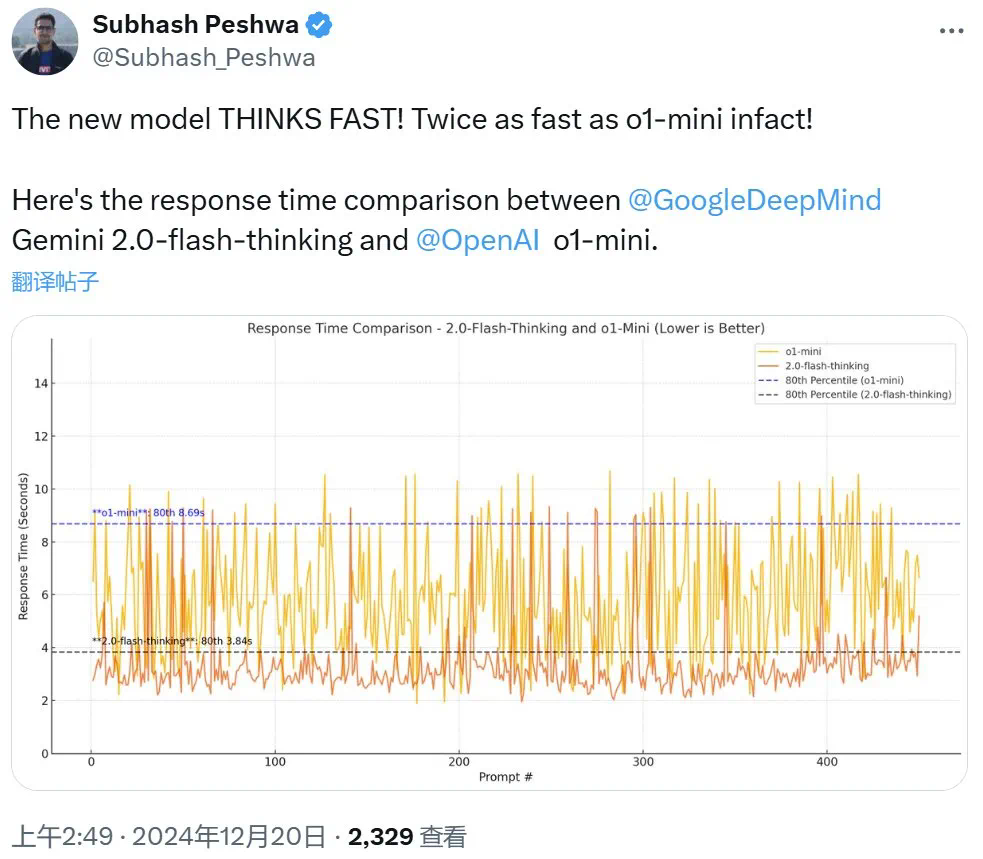The image size is (983, 859).
Task: Click the blue verified badge
Action: (320, 26)
